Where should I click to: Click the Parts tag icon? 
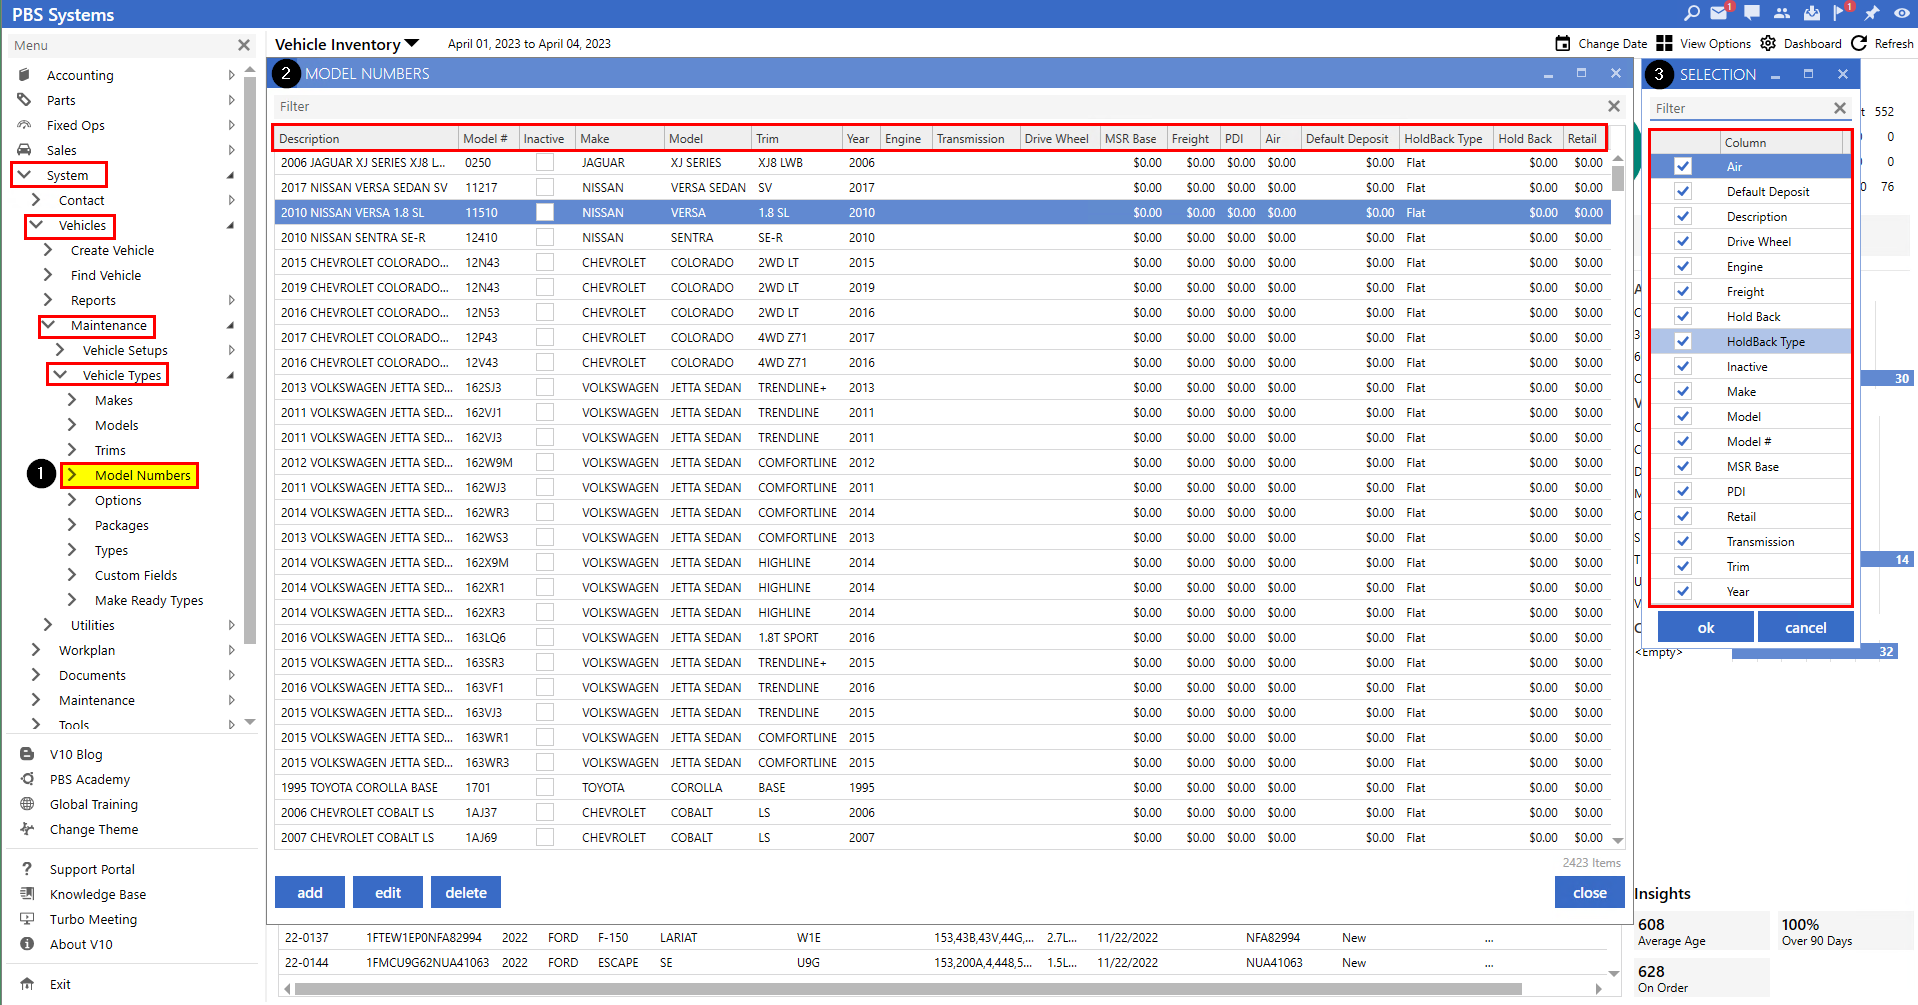coord(25,100)
